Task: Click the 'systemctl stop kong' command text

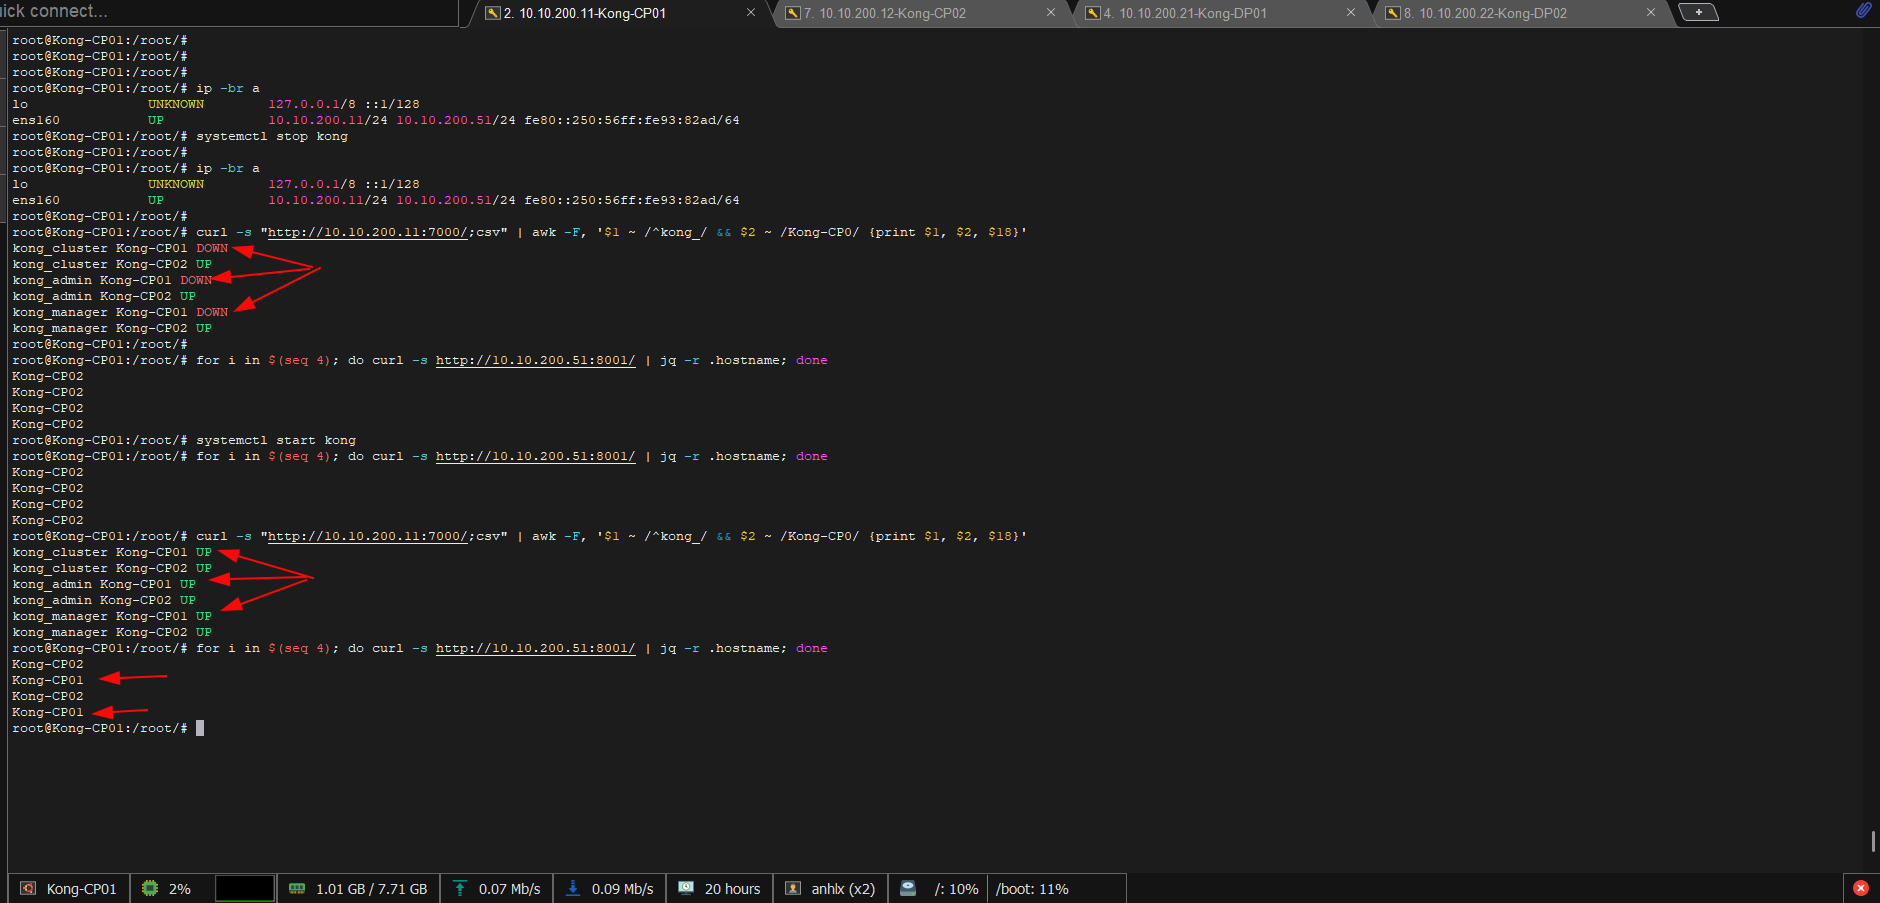Action: (272, 136)
